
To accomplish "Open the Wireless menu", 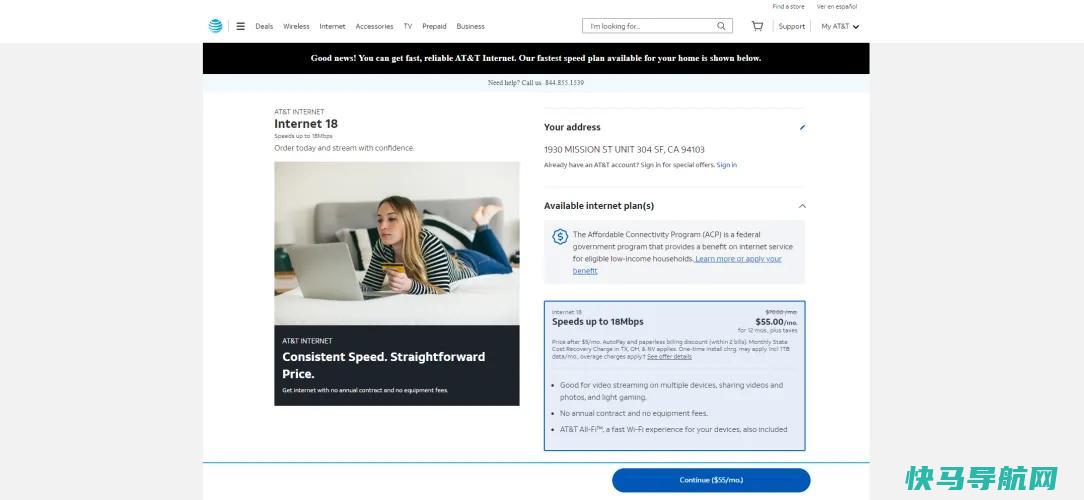I will pos(296,26).
